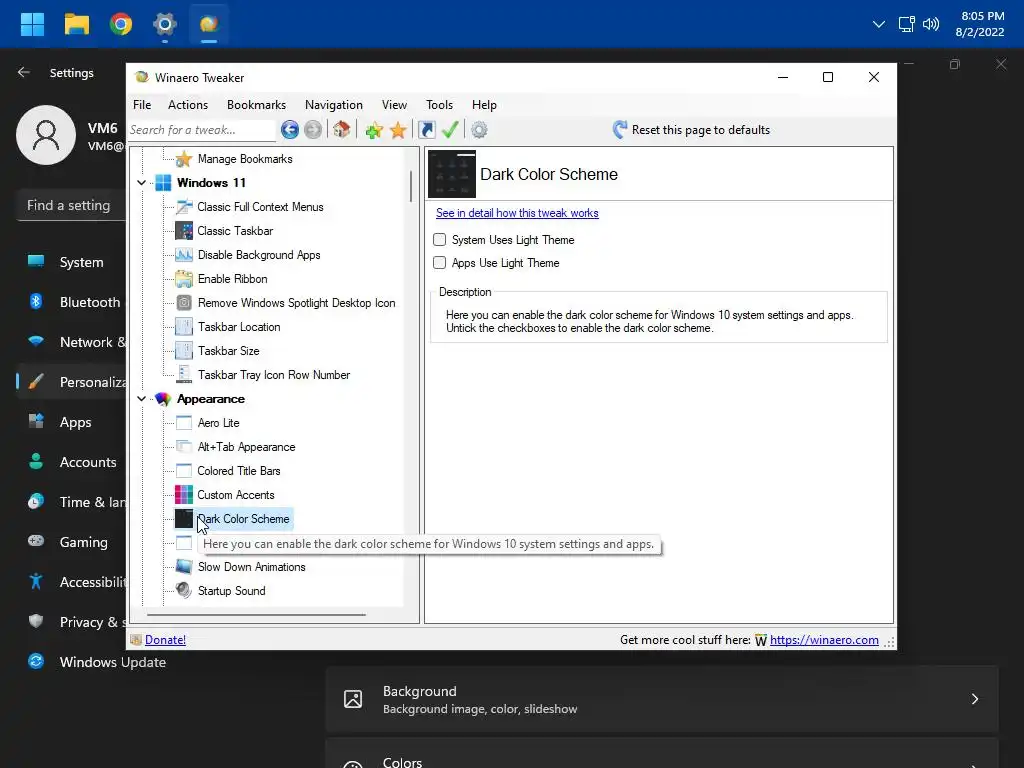Click the grey forward navigation arrow
The width and height of the screenshot is (1024, 768).
(x=313, y=130)
